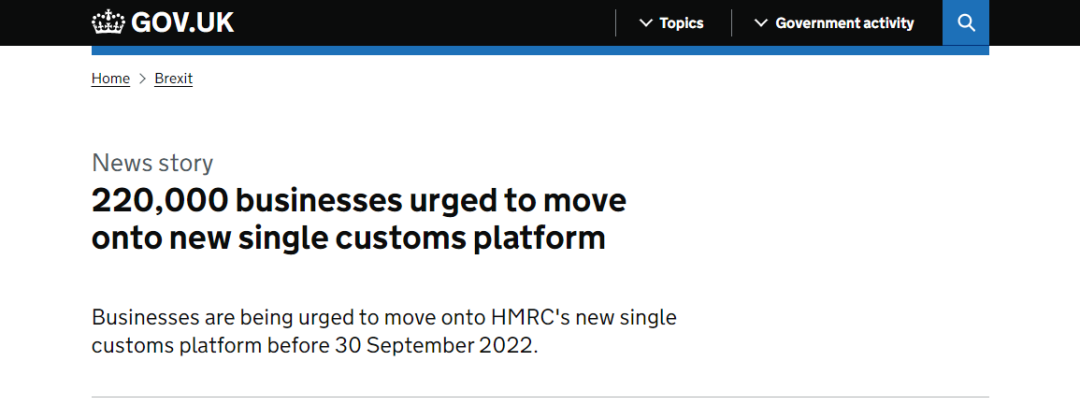Open the search magnifier button
The width and height of the screenshot is (1080, 419).
tap(966, 23)
